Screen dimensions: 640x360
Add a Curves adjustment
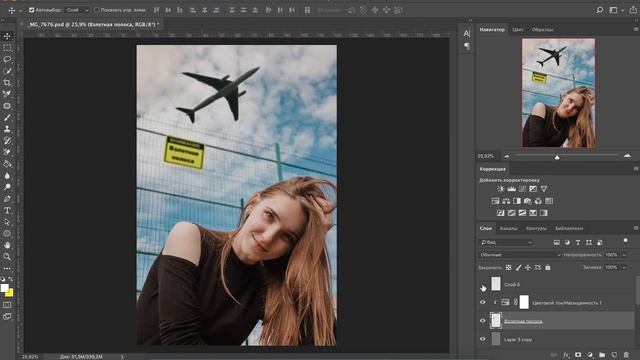[x=522, y=189]
